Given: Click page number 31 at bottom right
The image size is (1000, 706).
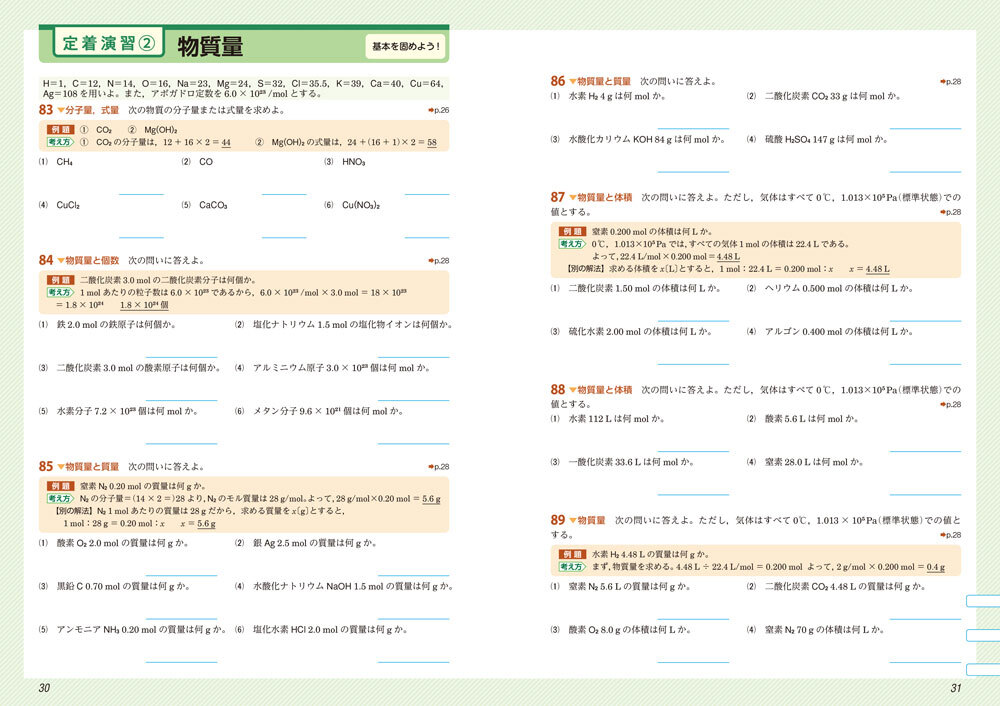Looking at the screenshot, I should pyautogui.click(x=954, y=688).
